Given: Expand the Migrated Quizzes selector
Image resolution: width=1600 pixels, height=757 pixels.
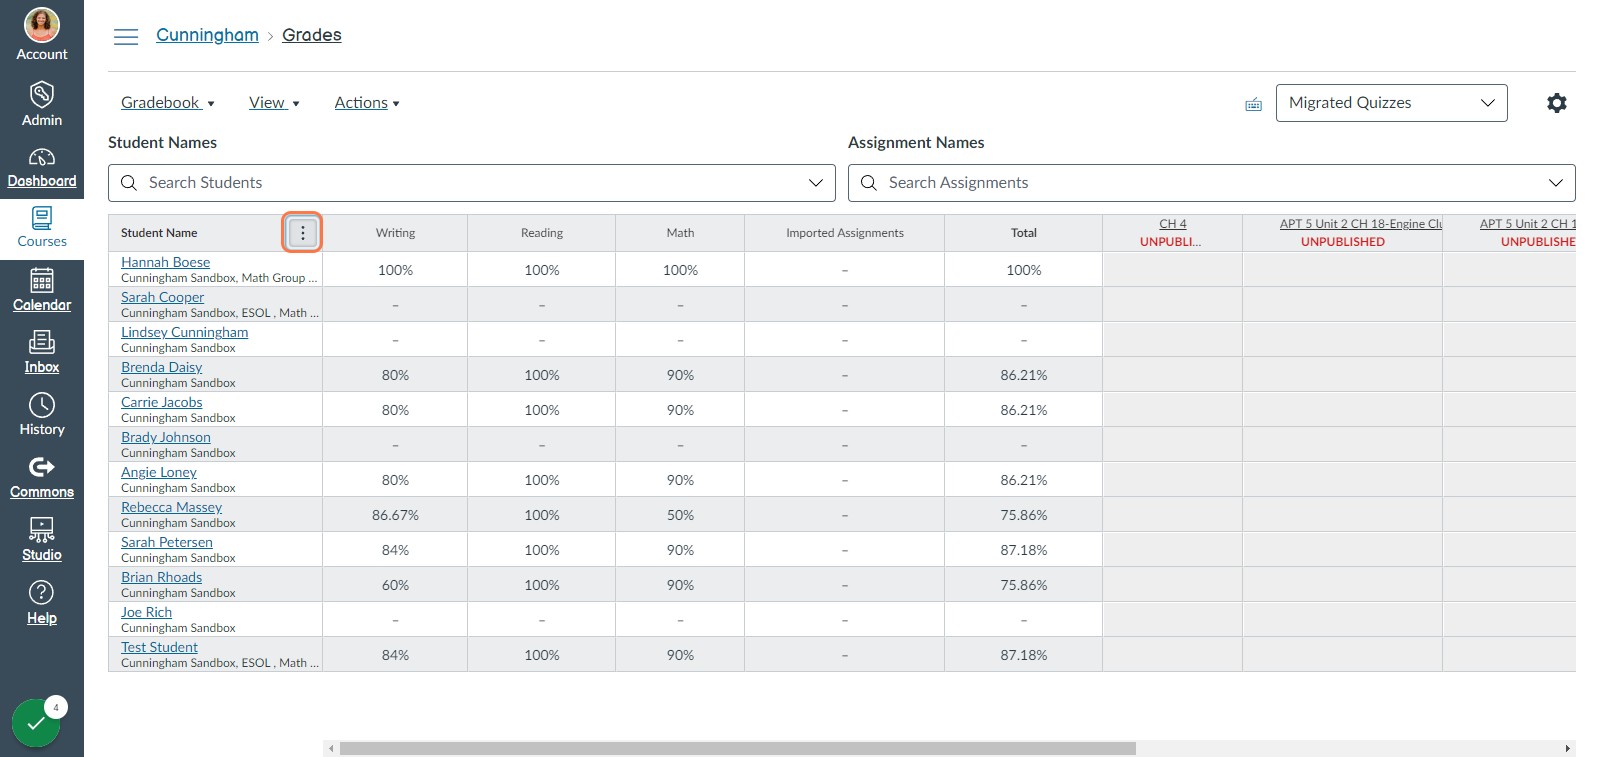Looking at the screenshot, I should click(x=1392, y=103).
